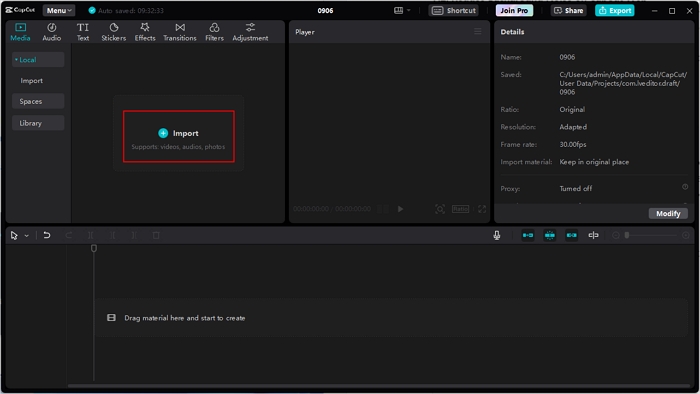700x394 pixels.
Task: Expand the pointer tool dropdown arrow
Action: pos(26,236)
